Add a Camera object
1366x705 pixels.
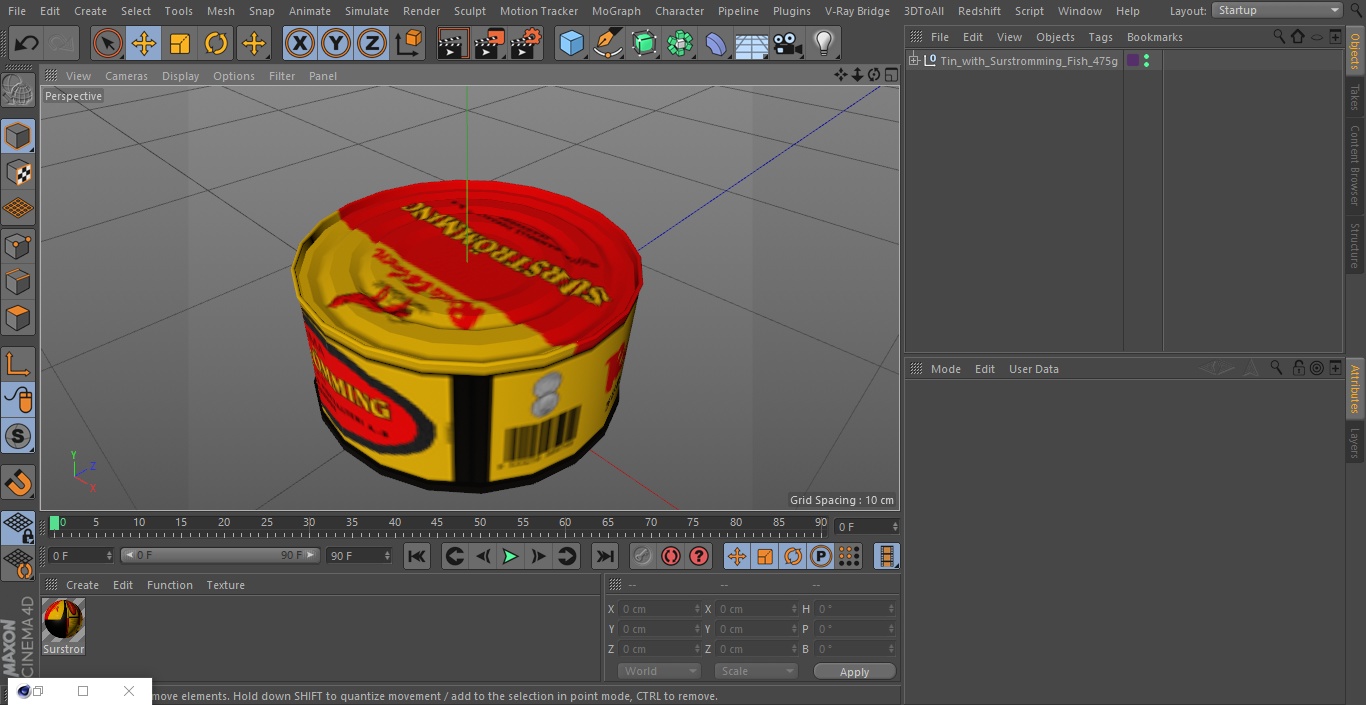[x=788, y=43]
